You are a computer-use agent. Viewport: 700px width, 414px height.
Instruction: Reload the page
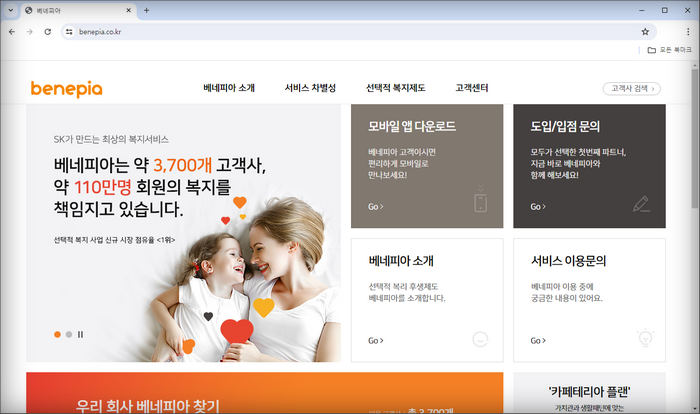pyautogui.click(x=48, y=32)
